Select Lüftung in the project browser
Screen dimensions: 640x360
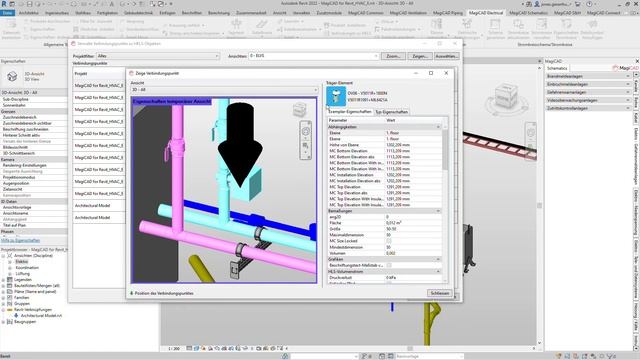pos(23,273)
